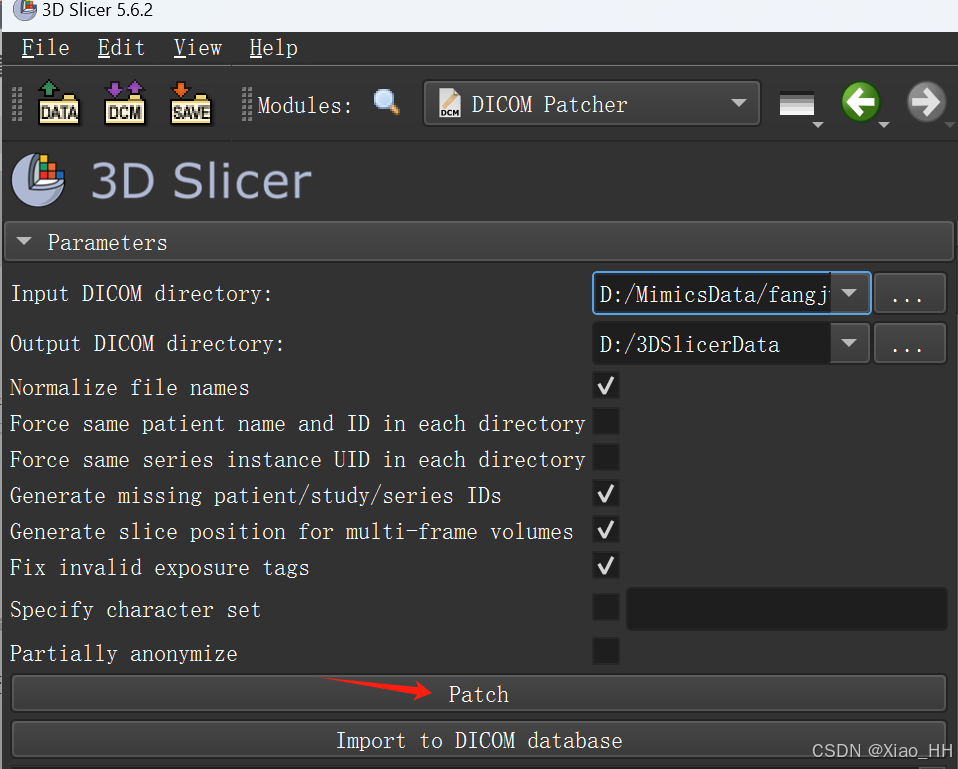Click toolbar drag handle before DATA
The height and width of the screenshot is (769, 958).
coord(17,104)
